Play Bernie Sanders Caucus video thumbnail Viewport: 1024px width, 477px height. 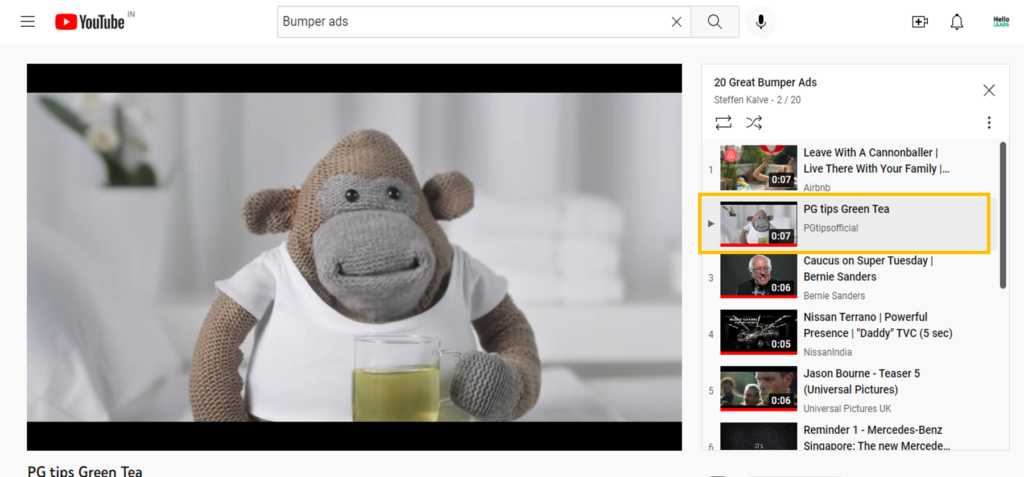[x=758, y=276]
